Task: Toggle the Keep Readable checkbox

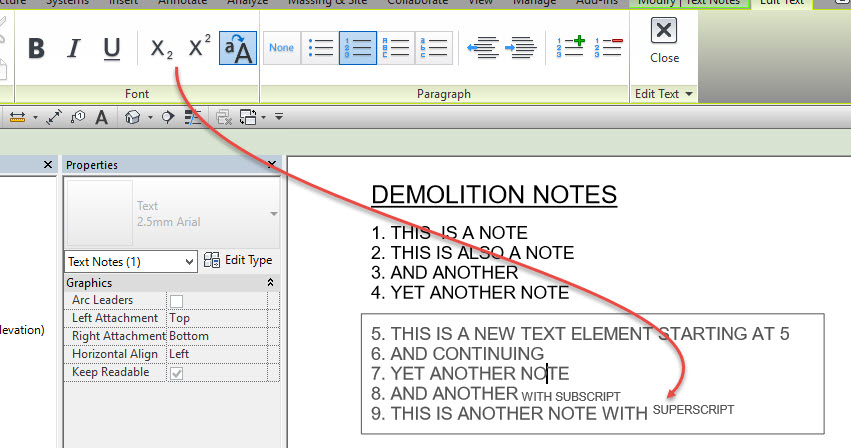Action: coord(176,373)
